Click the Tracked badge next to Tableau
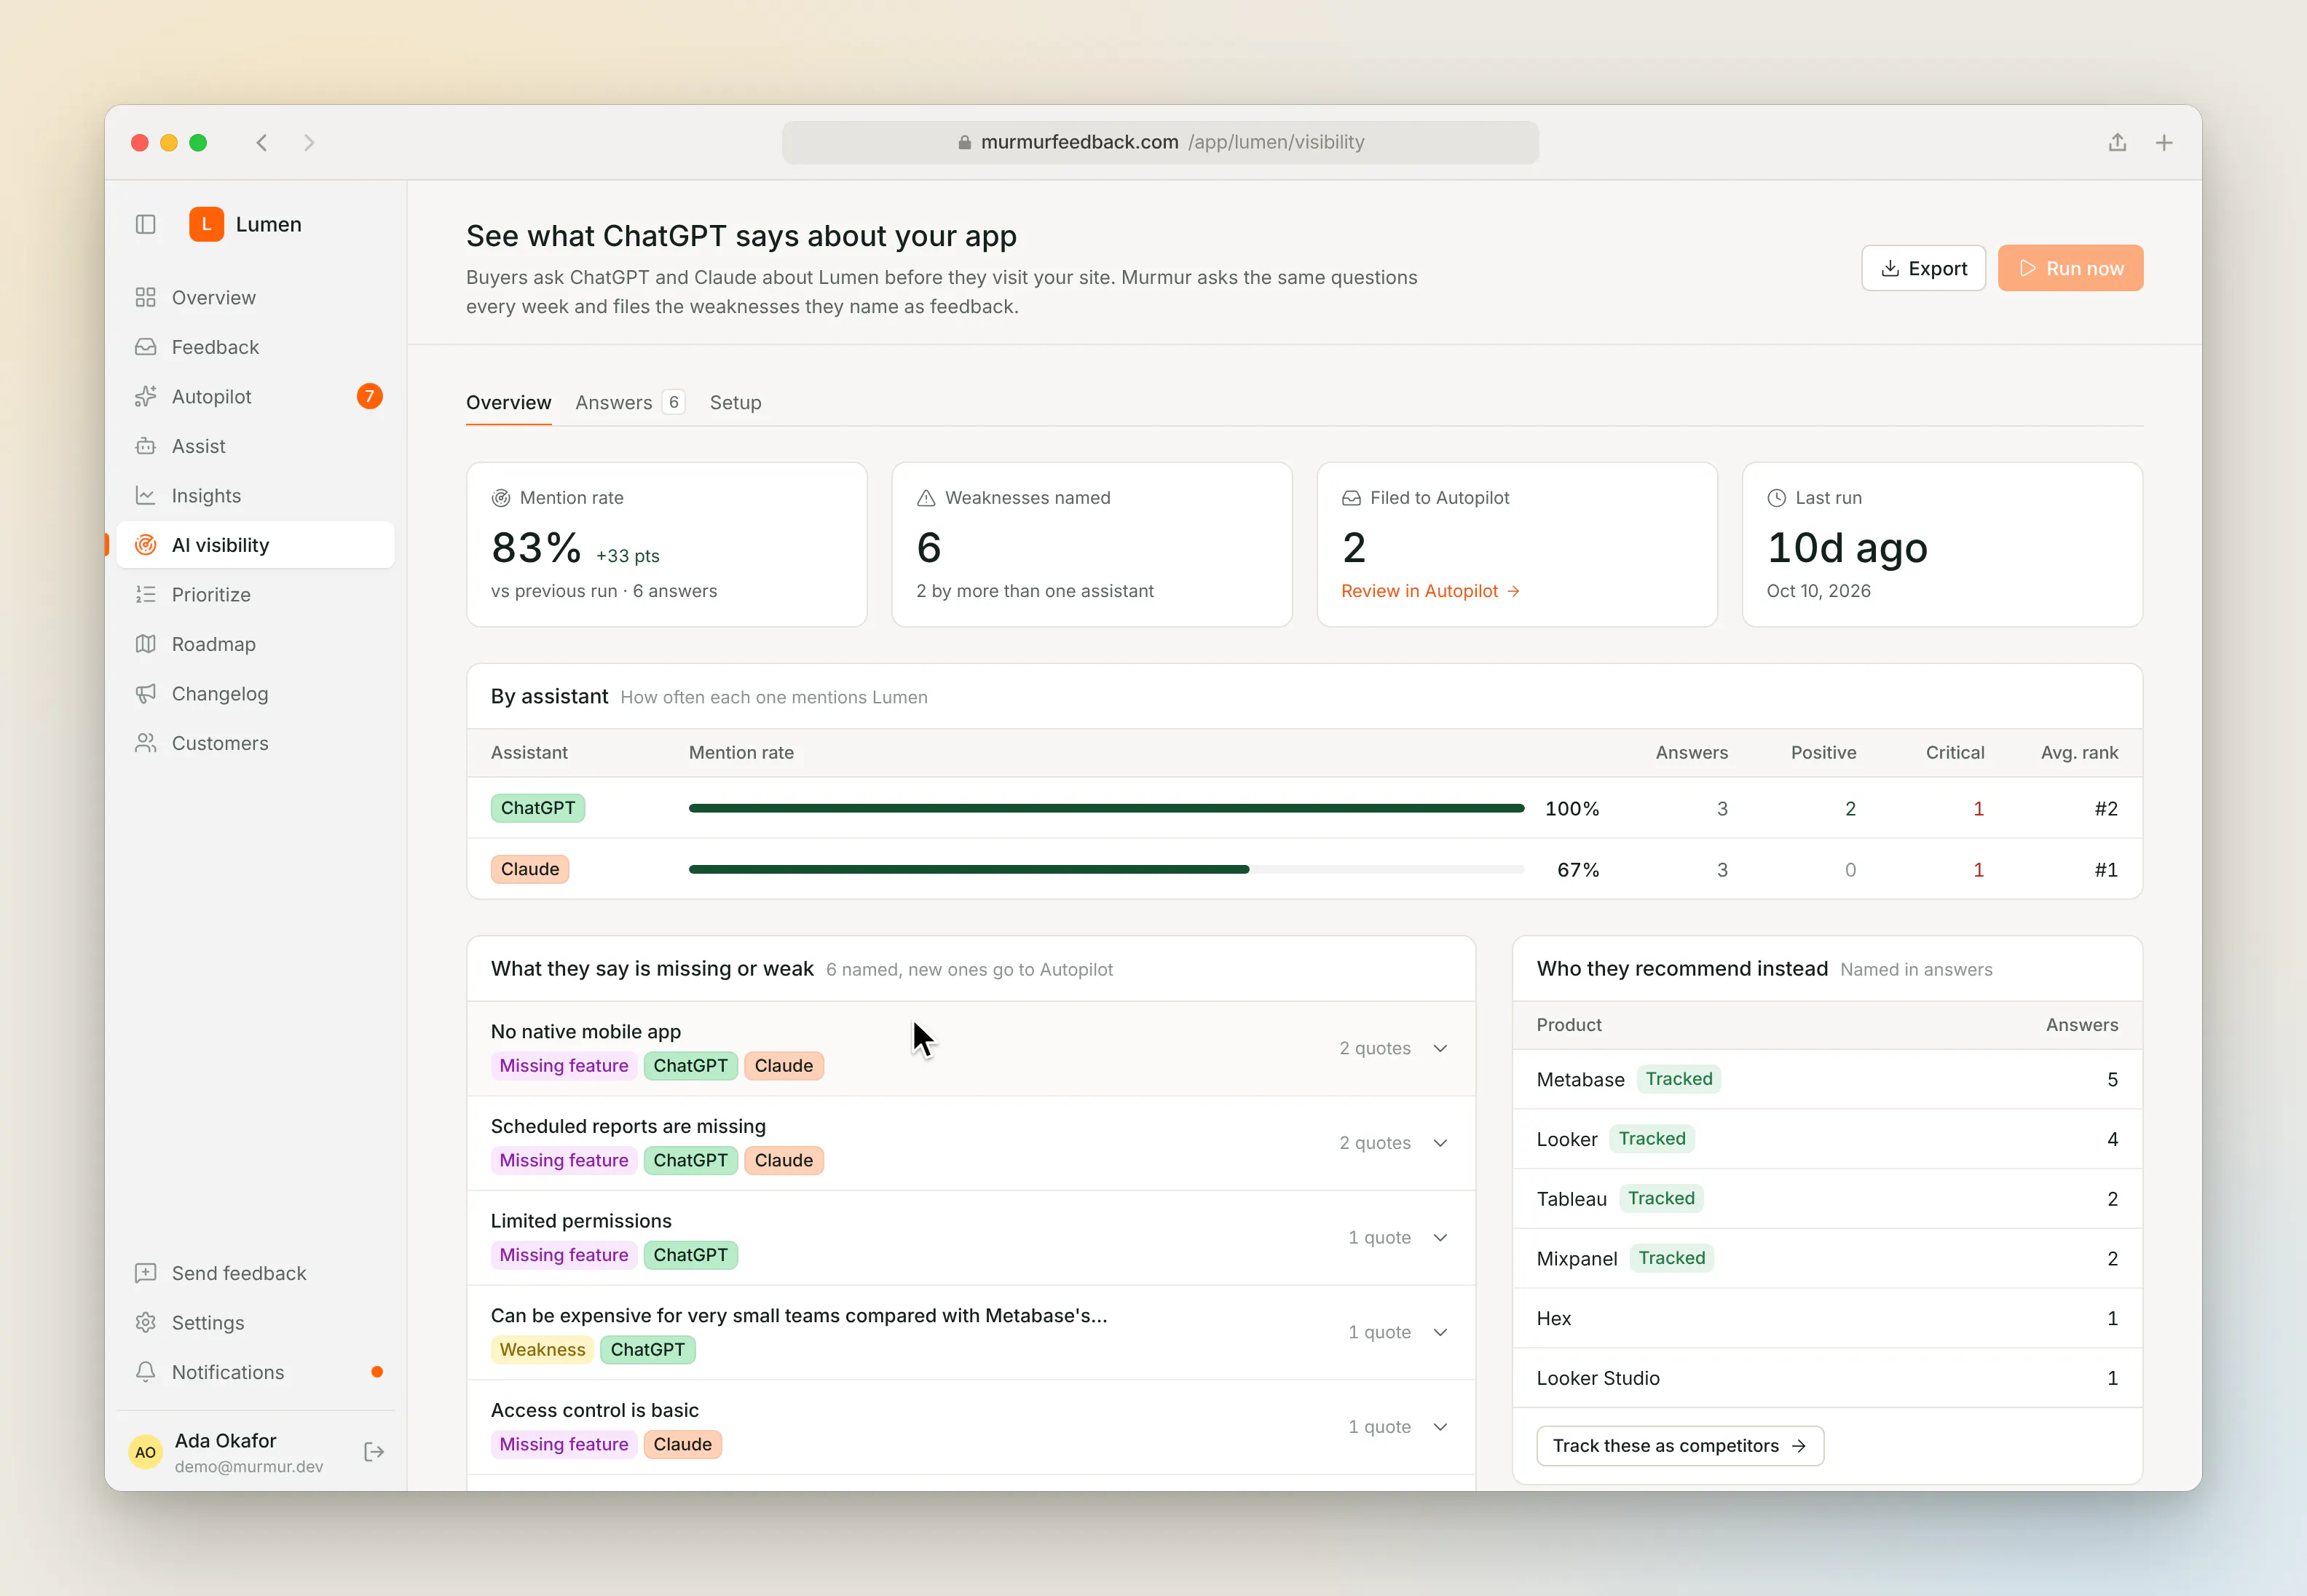Screen dimensions: 2307x1596 click(1661, 1198)
